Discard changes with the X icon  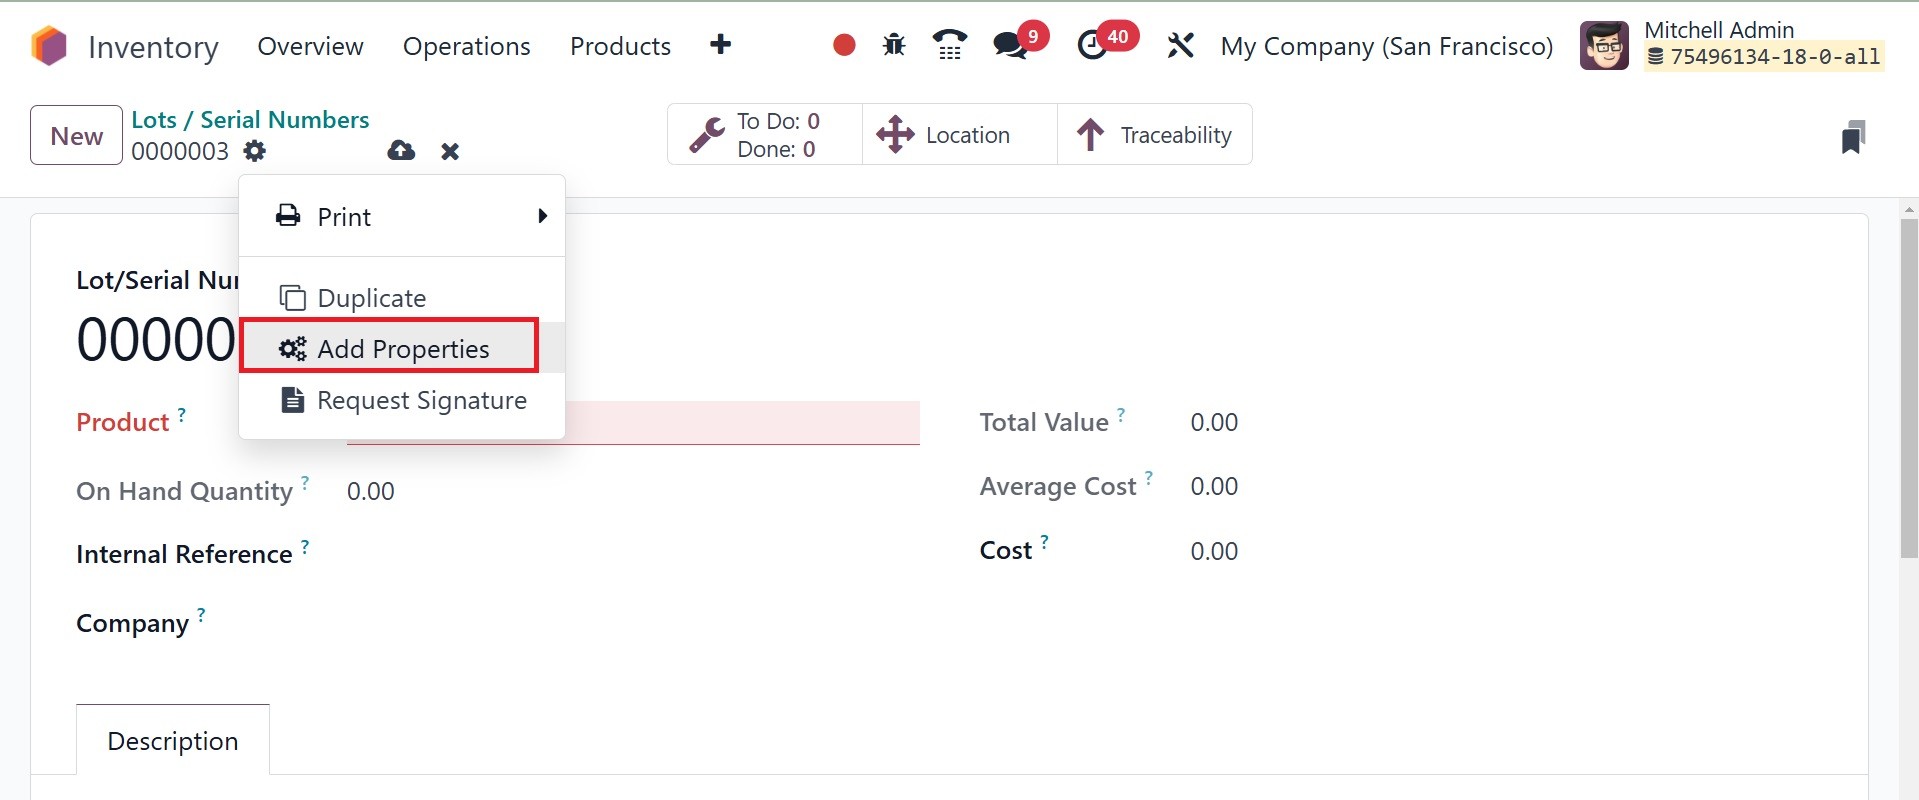450,151
